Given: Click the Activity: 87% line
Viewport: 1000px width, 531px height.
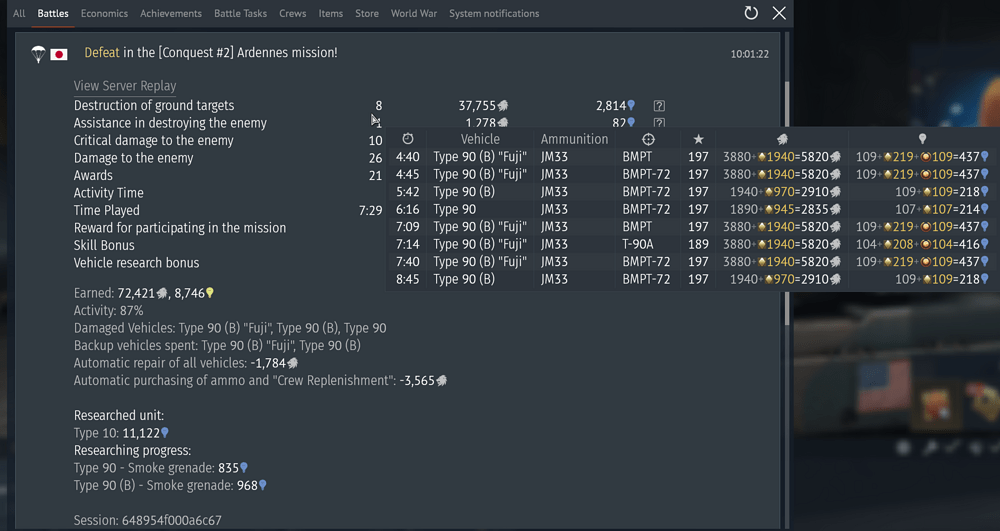Looking at the screenshot, I should 108,310.
